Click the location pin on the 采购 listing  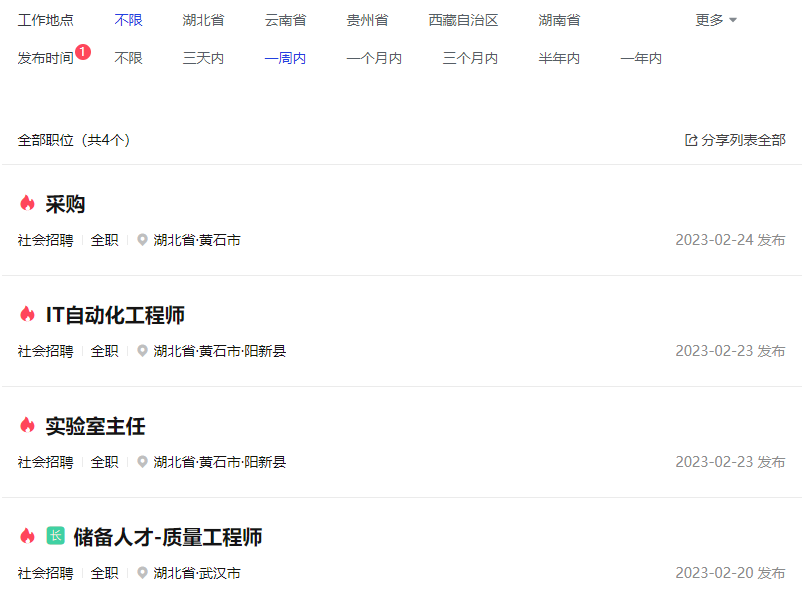[143, 241]
